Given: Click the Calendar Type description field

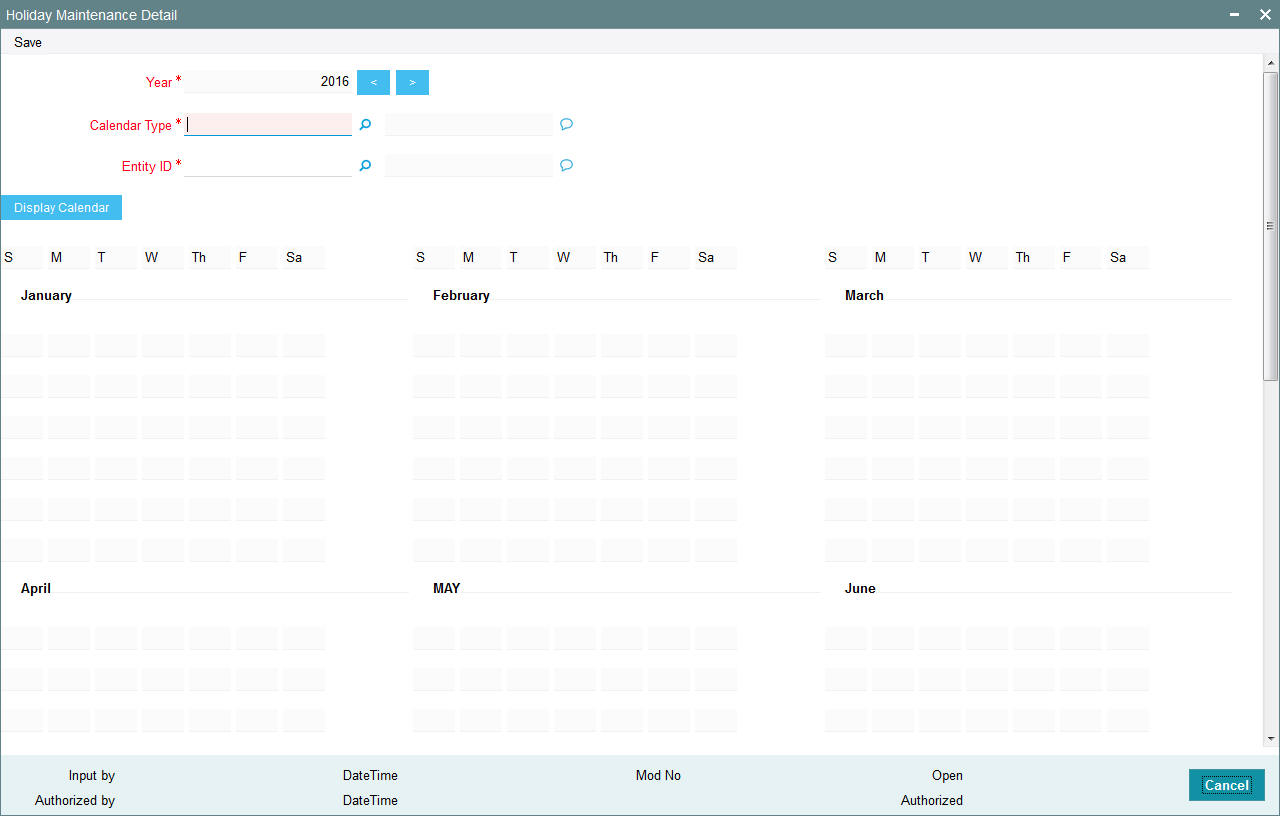Looking at the screenshot, I should click(468, 124).
